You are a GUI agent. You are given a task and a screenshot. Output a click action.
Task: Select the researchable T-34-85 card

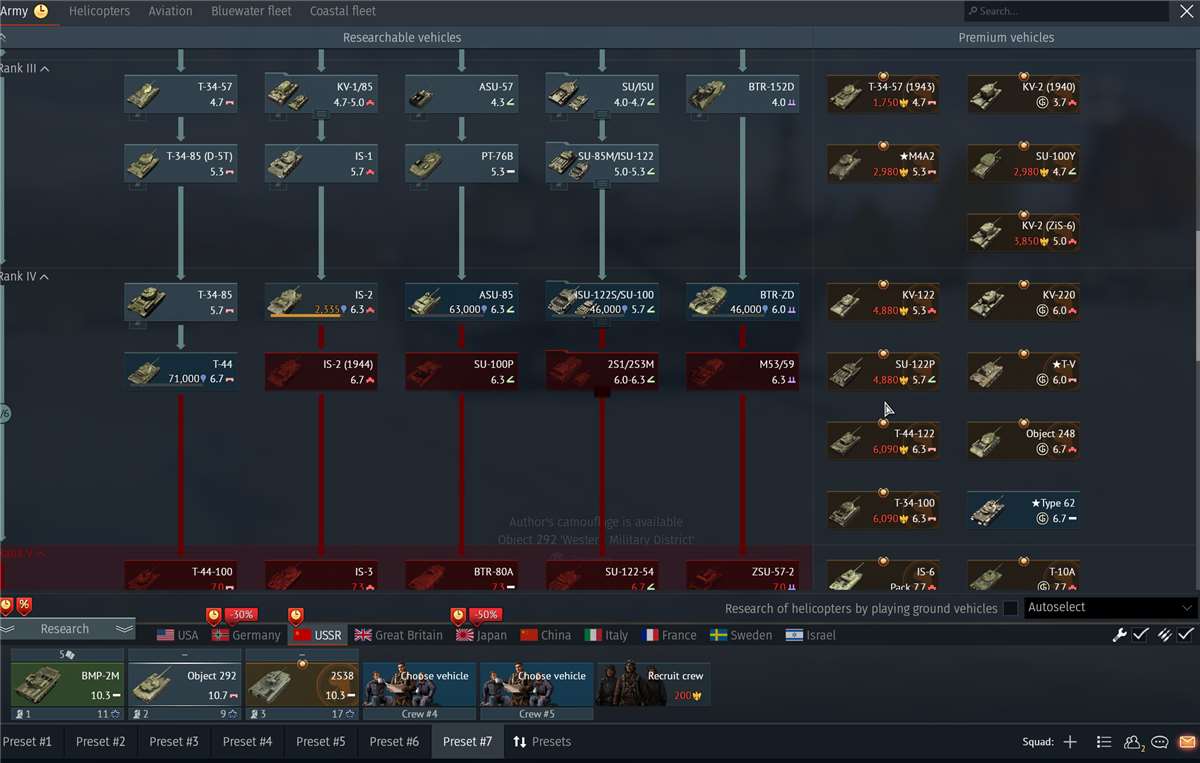(x=181, y=302)
